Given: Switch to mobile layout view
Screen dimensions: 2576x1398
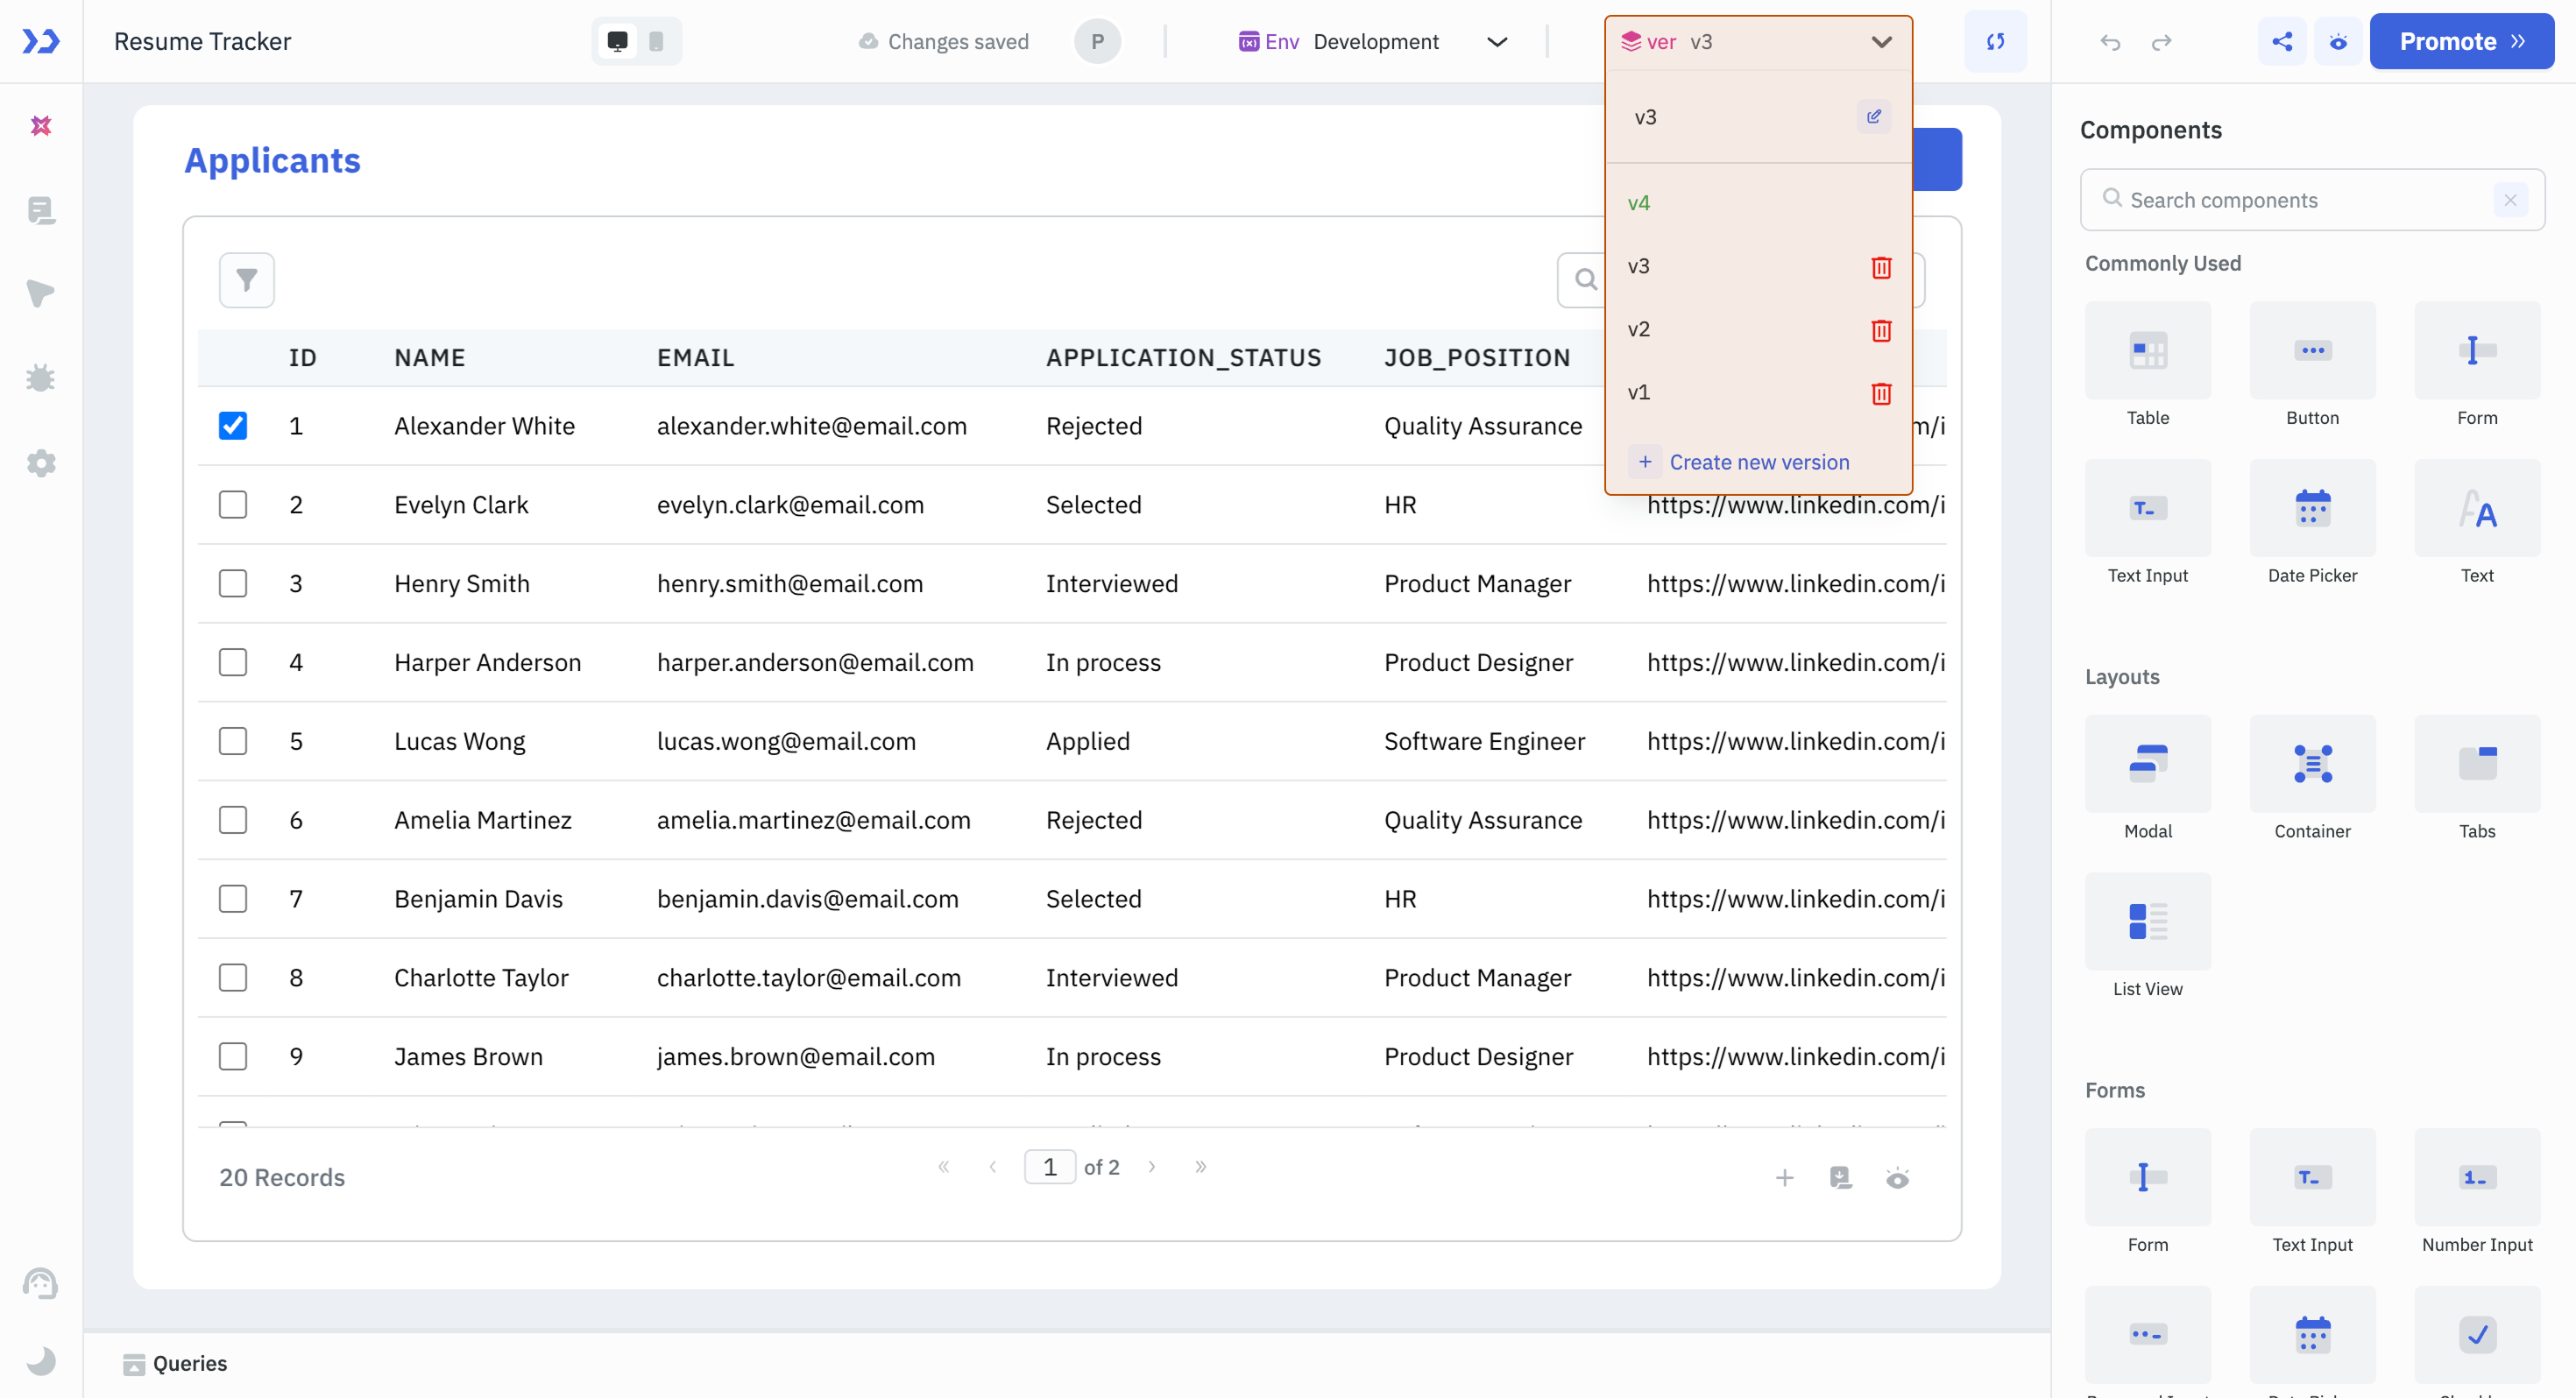Looking at the screenshot, I should (x=656, y=42).
